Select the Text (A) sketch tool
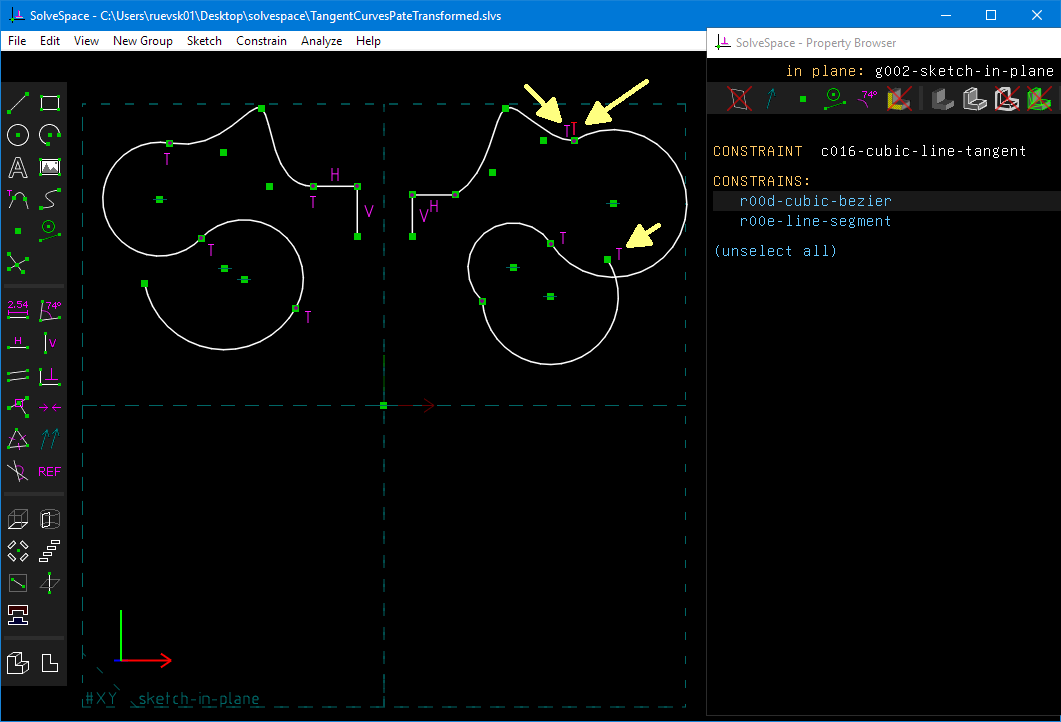Screen dimensions: 1061x722 click(x=18, y=166)
